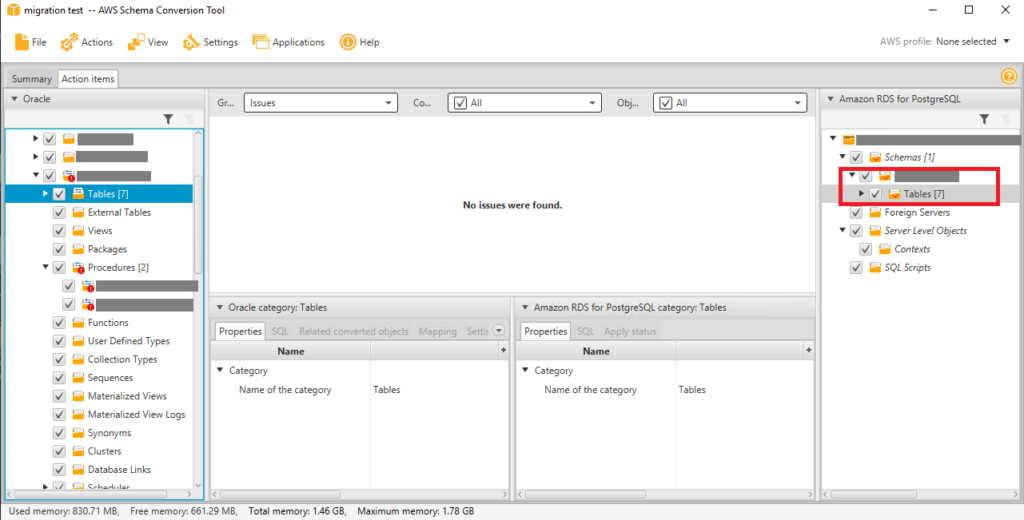This screenshot has width=1024, height=520.
Task: Toggle the Functions checkbox
Action: click(x=59, y=323)
